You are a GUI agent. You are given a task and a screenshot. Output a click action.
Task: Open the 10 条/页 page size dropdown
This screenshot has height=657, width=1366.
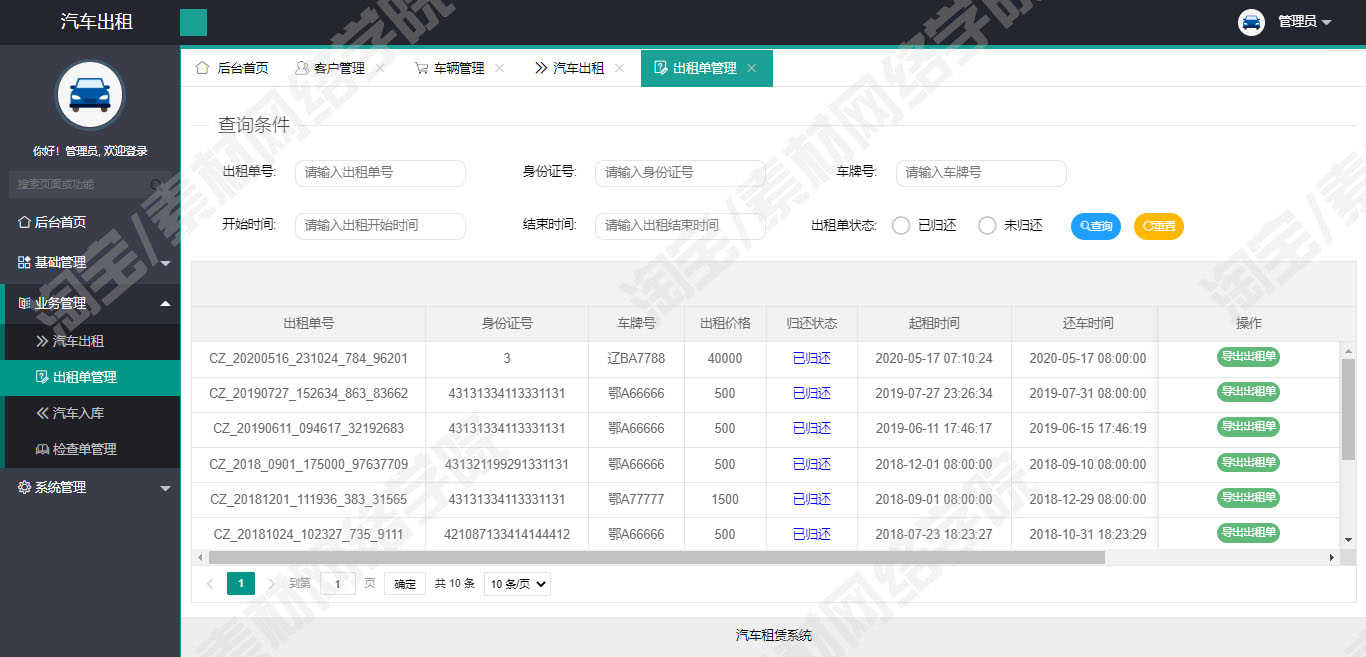click(x=517, y=584)
